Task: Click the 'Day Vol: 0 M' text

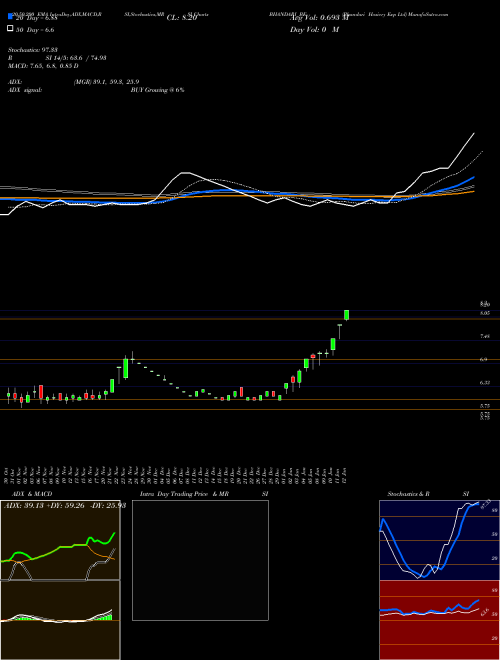Action: click(314, 29)
